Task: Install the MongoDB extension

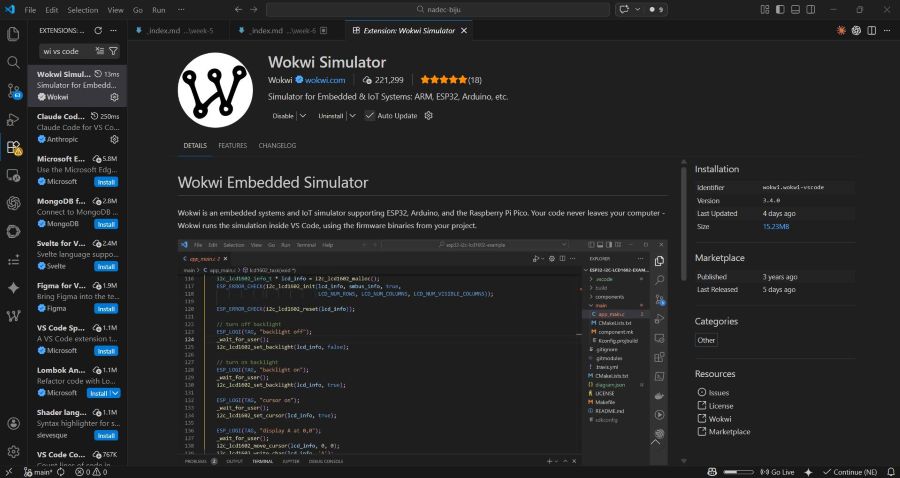Action: pyautogui.click(x=106, y=224)
